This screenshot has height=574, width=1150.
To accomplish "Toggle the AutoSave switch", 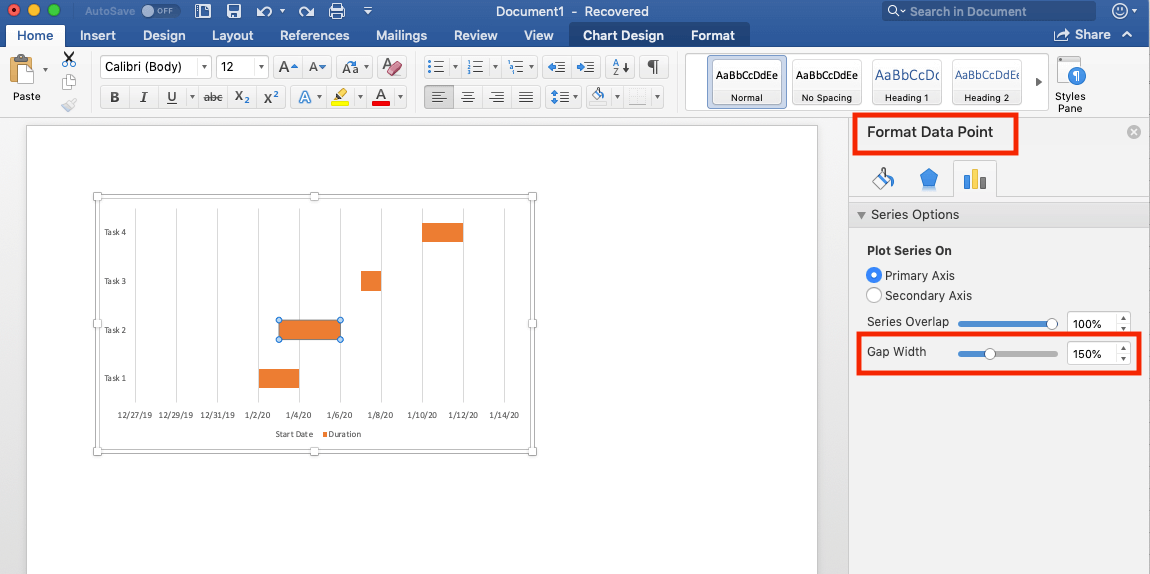I will pyautogui.click(x=160, y=12).
